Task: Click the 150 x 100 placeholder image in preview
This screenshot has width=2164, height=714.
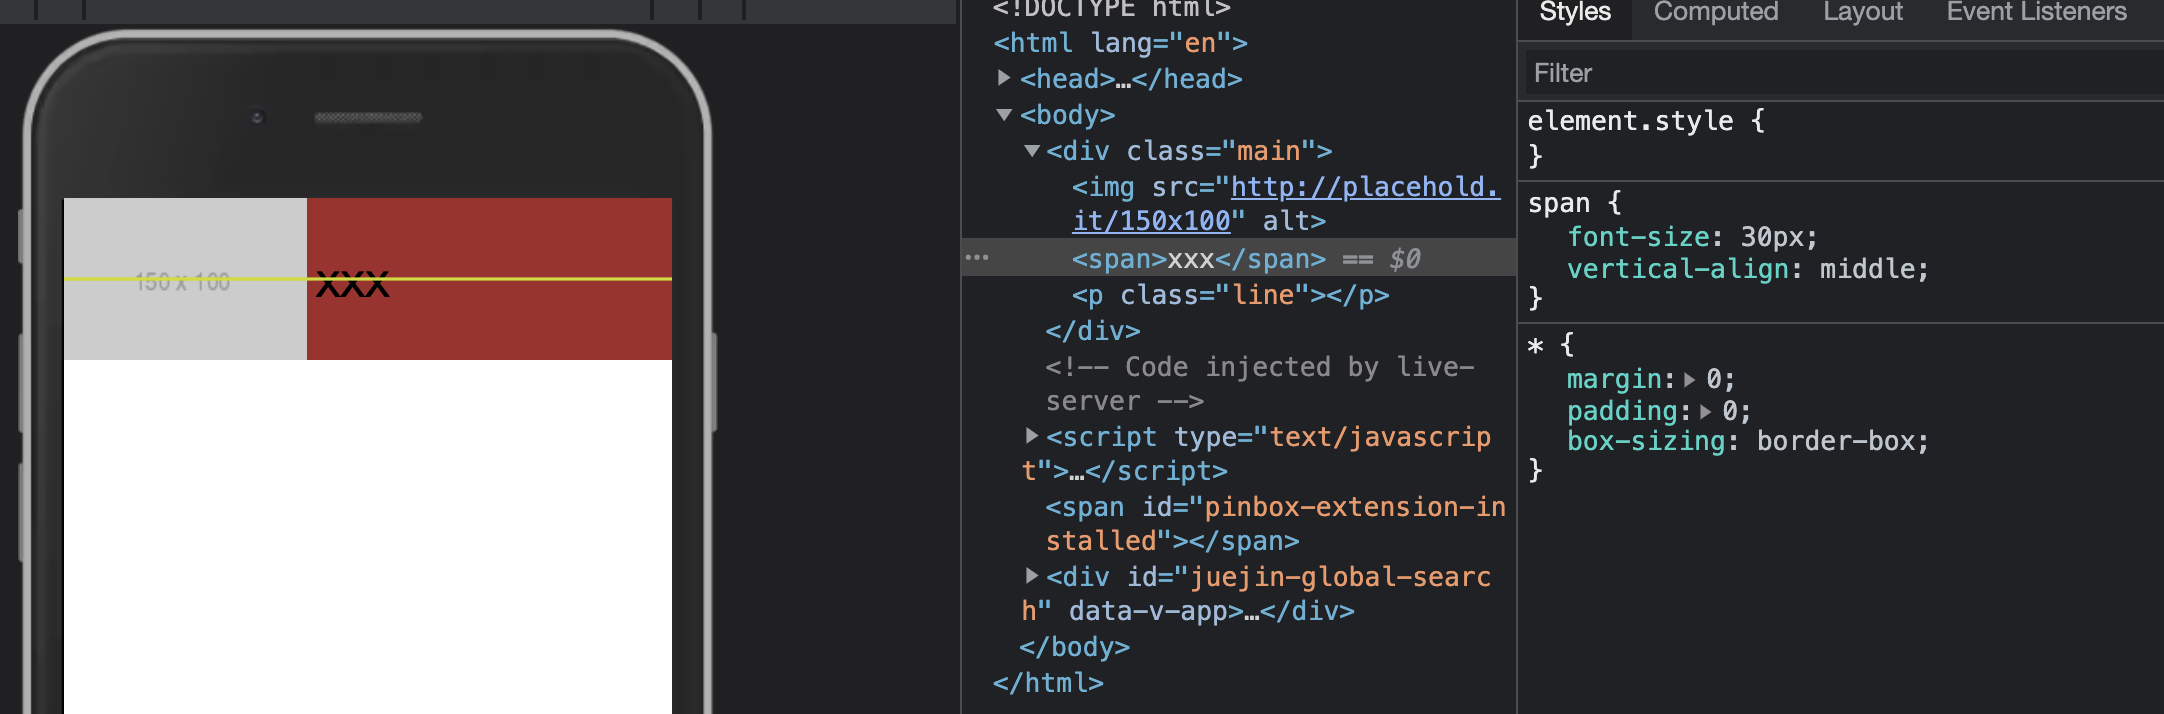Action: [184, 280]
